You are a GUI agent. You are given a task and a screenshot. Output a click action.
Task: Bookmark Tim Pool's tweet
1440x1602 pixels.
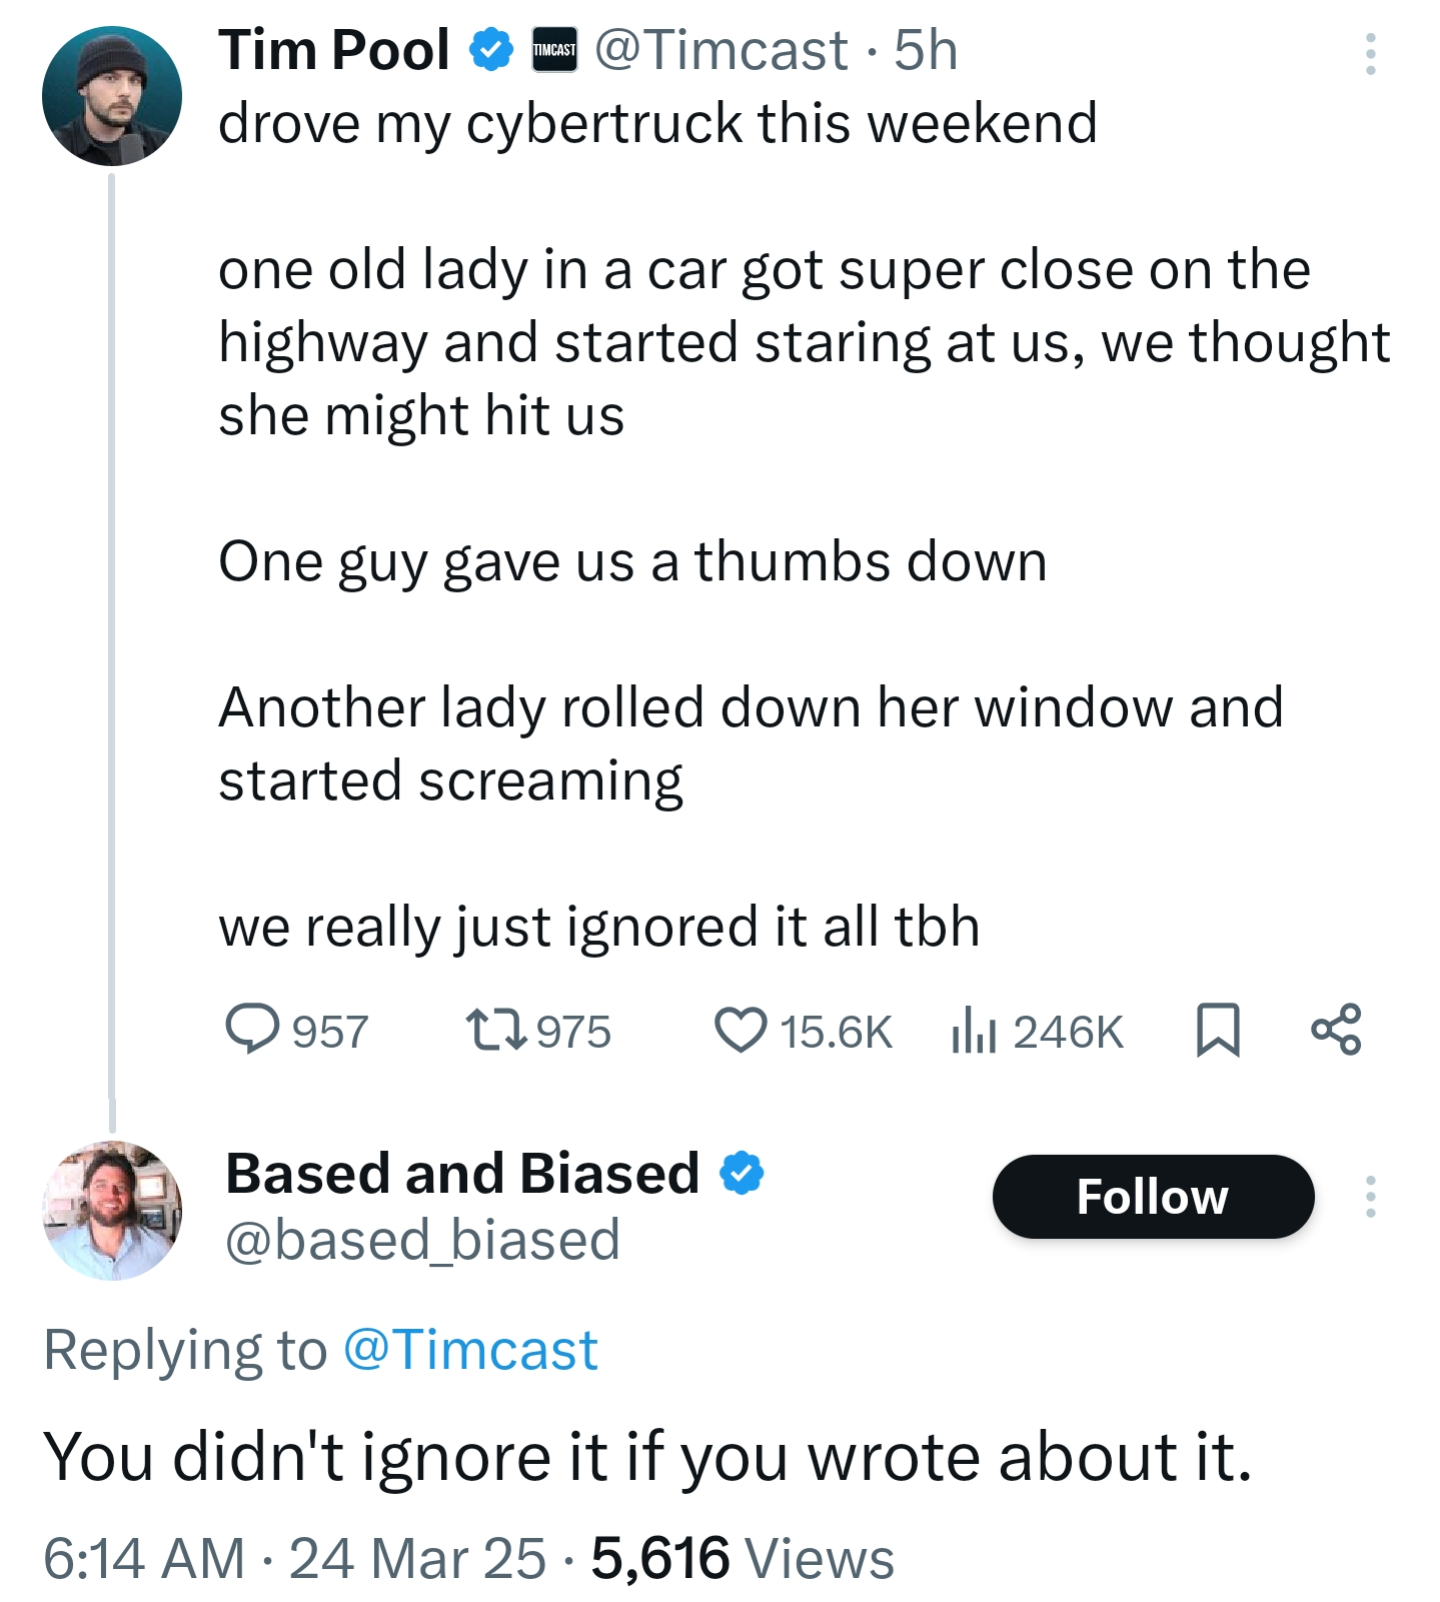(1218, 1030)
